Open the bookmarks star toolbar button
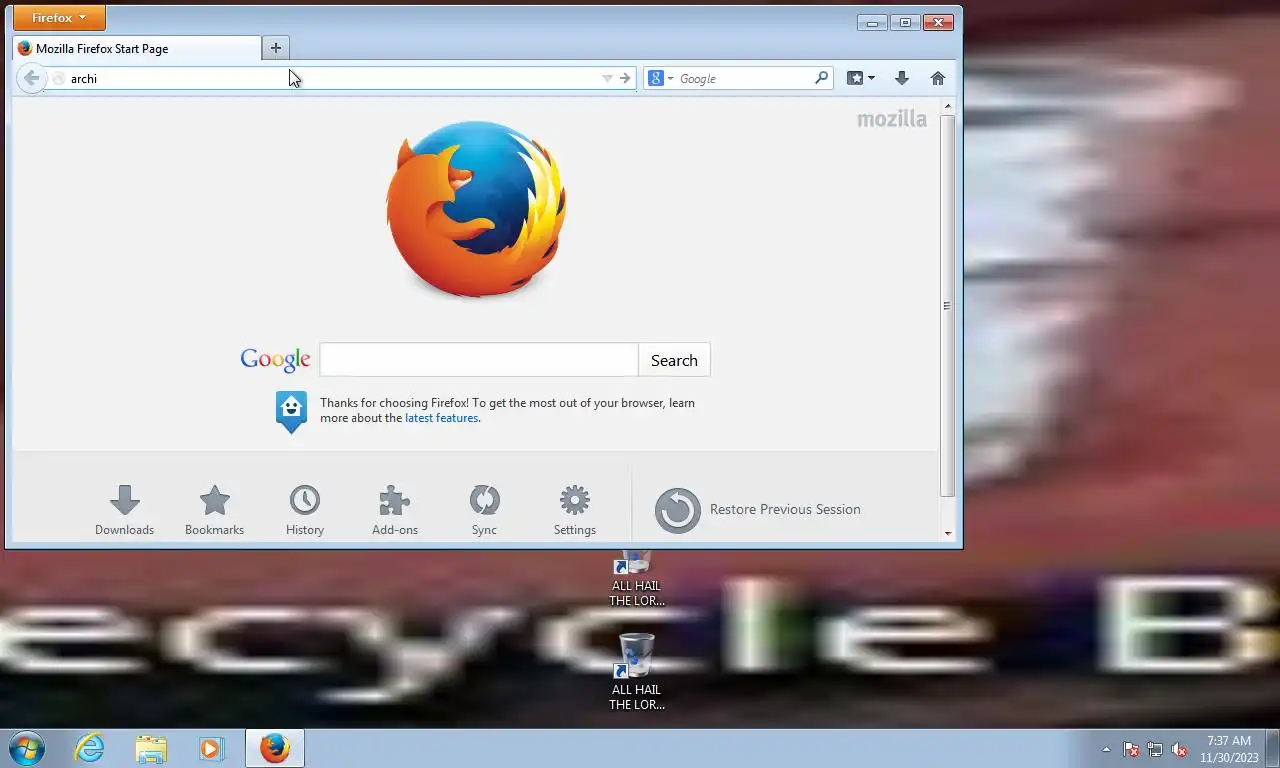 tap(860, 78)
